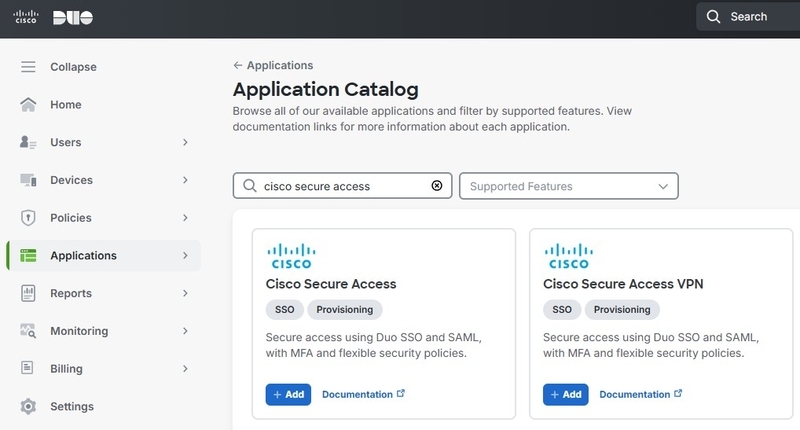The width and height of the screenshot is (800, 430).
Task: Open the header Search field
Action: pos(748,17)
